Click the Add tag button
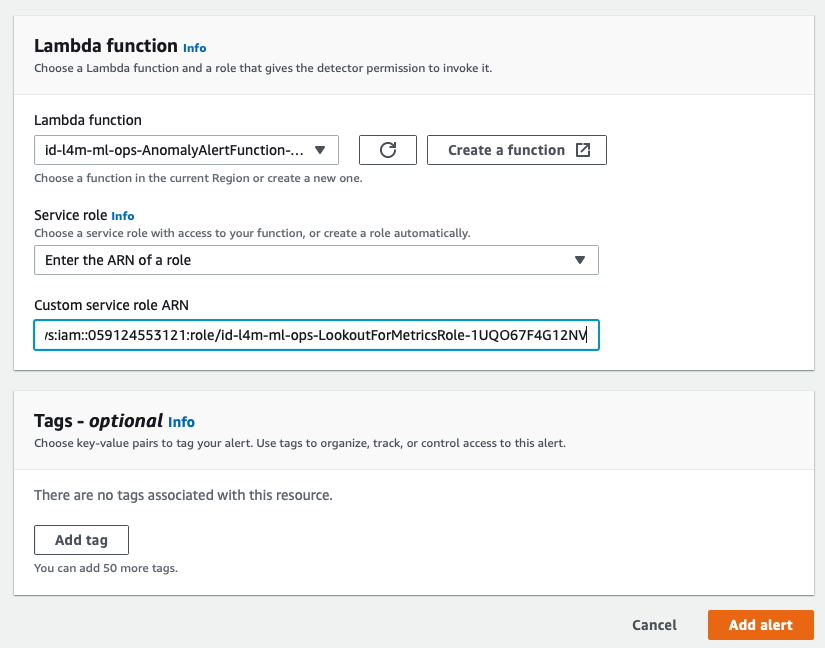This screenshot has width=825, height=648. tap(81, 540)
